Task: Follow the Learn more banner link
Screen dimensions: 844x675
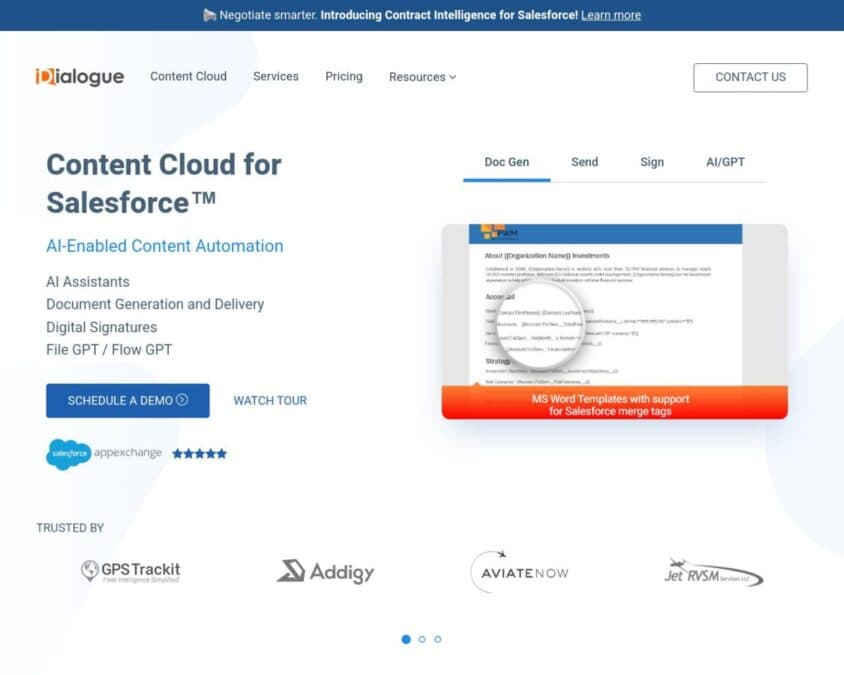Action: [611, 15]
